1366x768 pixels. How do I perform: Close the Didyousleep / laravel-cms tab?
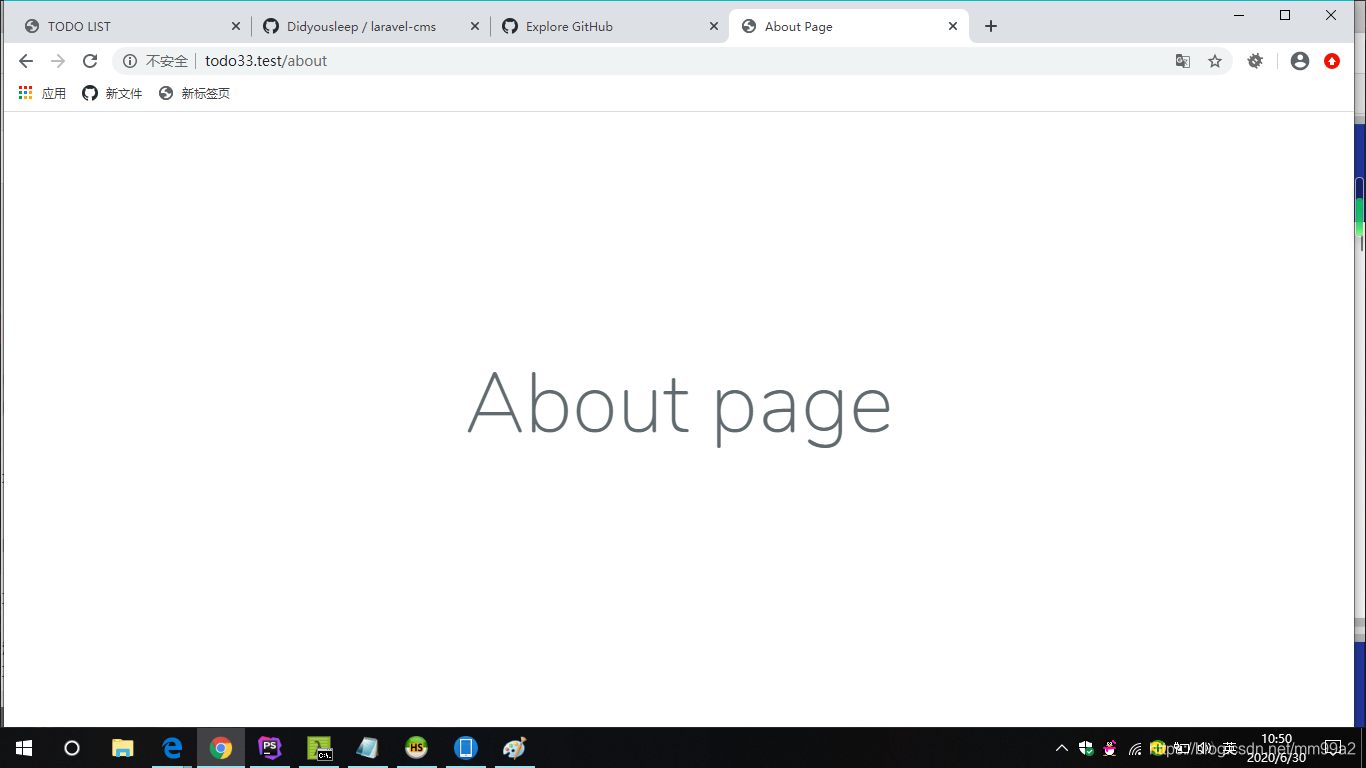coord(475,26)
